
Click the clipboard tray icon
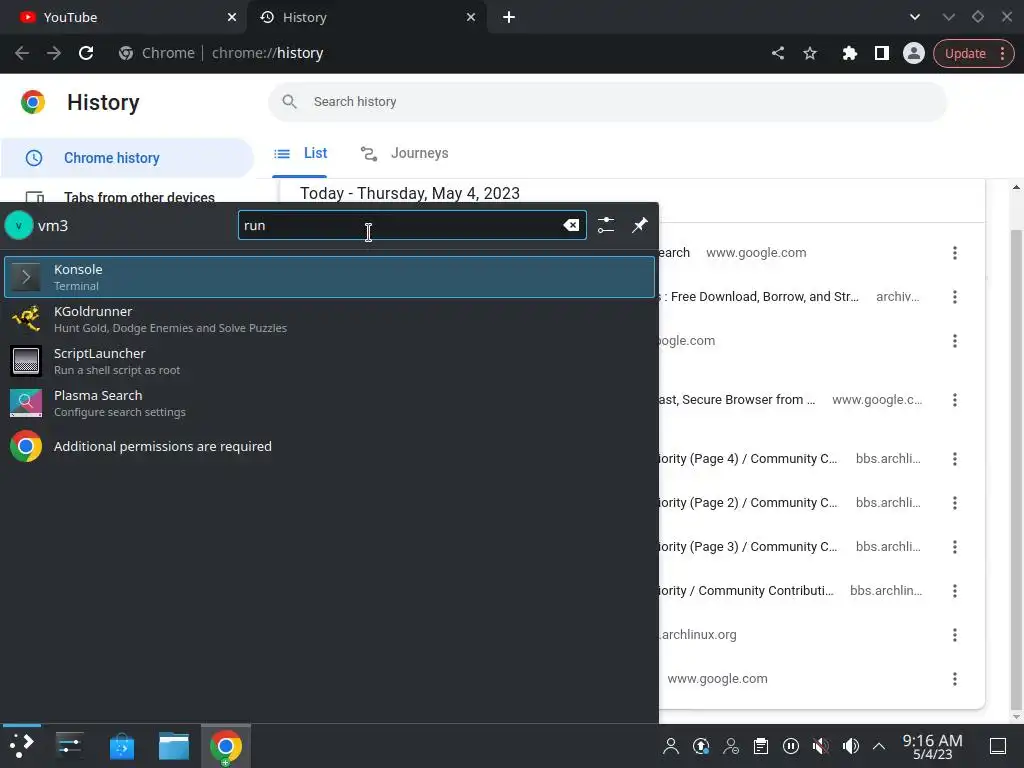click(x=761, y=746)
